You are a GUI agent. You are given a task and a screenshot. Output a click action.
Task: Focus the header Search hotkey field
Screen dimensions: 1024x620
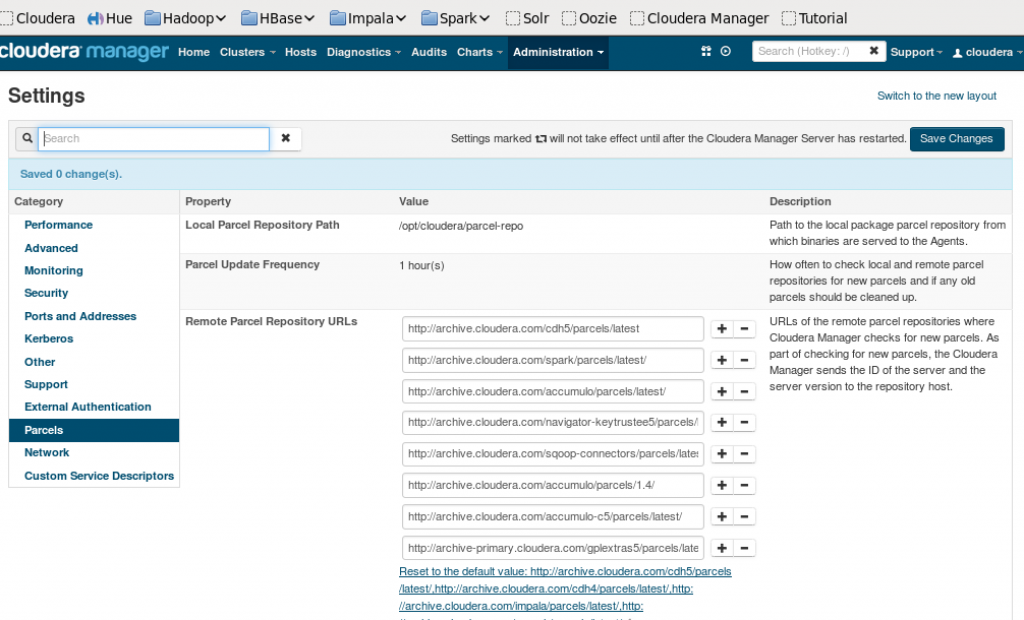point(809,51)
